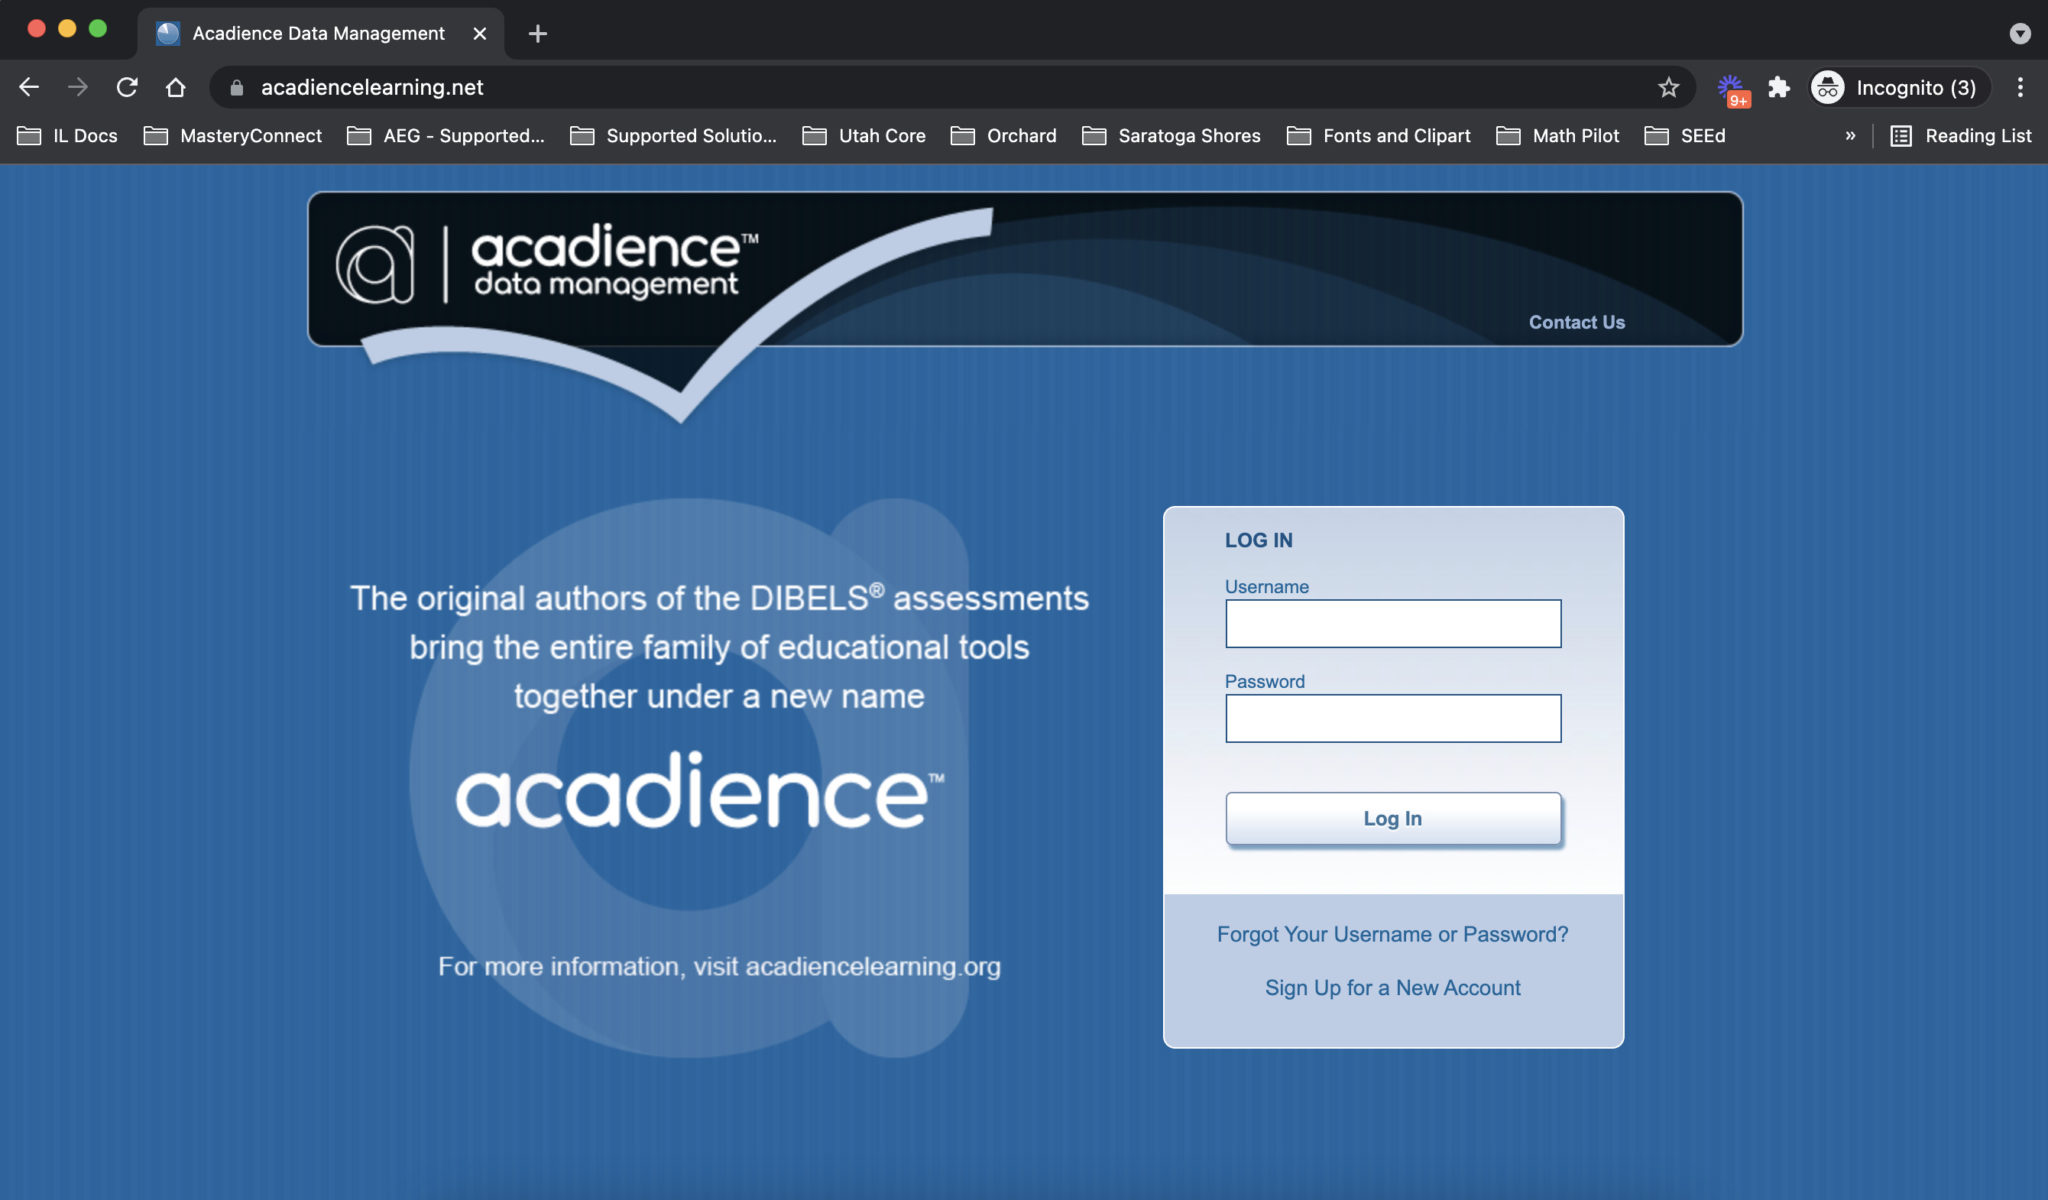Open the Extensions puzzle piece menu
This screenshot has width=2048, height=1200.
[x=1778, y=87]
